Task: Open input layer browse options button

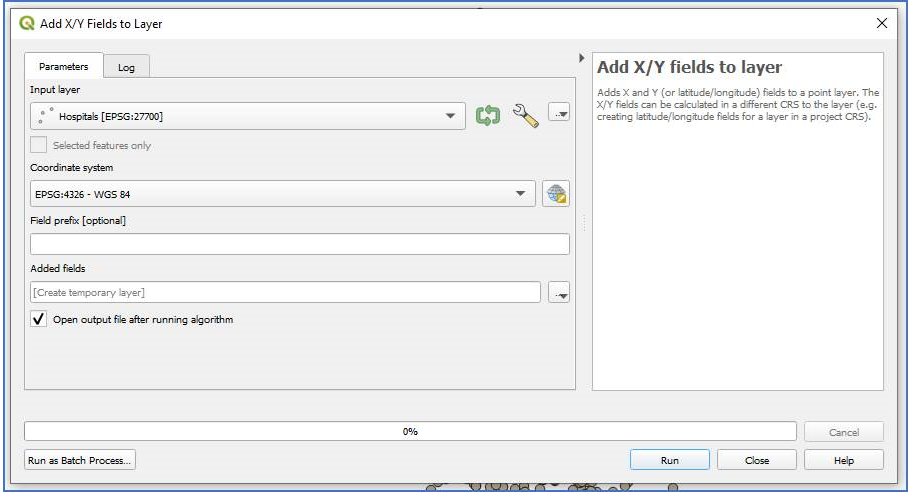Action: coord(559,112)
